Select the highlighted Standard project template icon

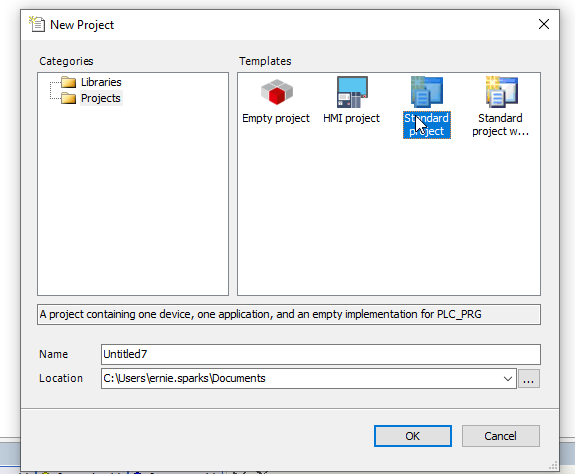click(x=427, y=92)
